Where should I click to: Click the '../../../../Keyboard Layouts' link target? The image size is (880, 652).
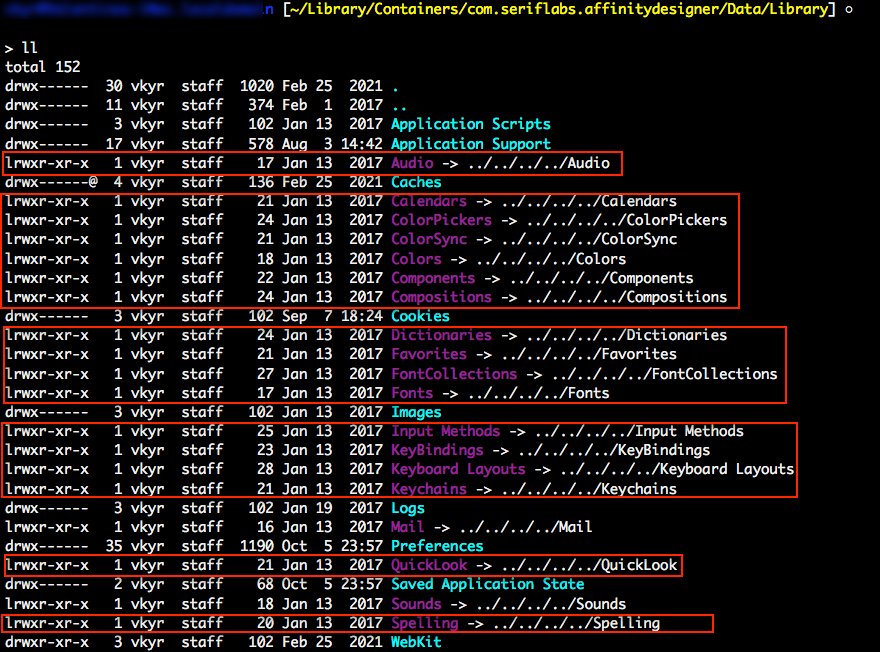pos(677,470)
